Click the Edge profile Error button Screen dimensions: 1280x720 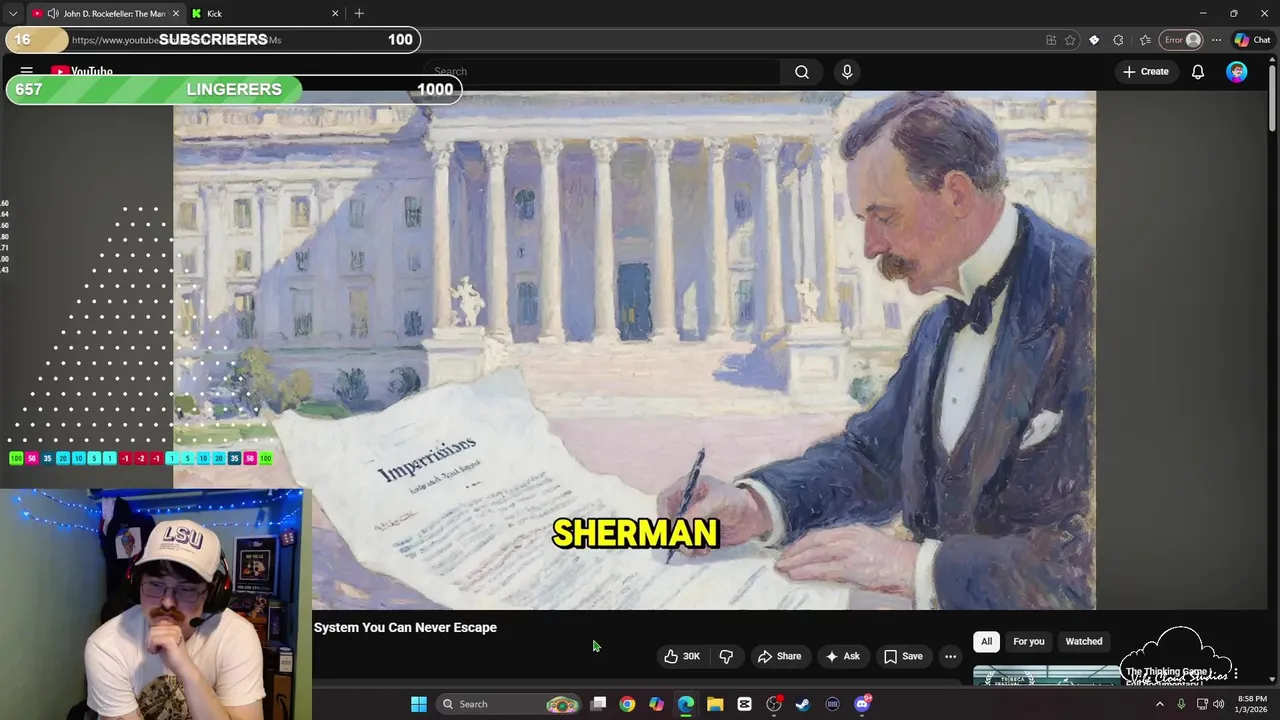[1182, 40]
